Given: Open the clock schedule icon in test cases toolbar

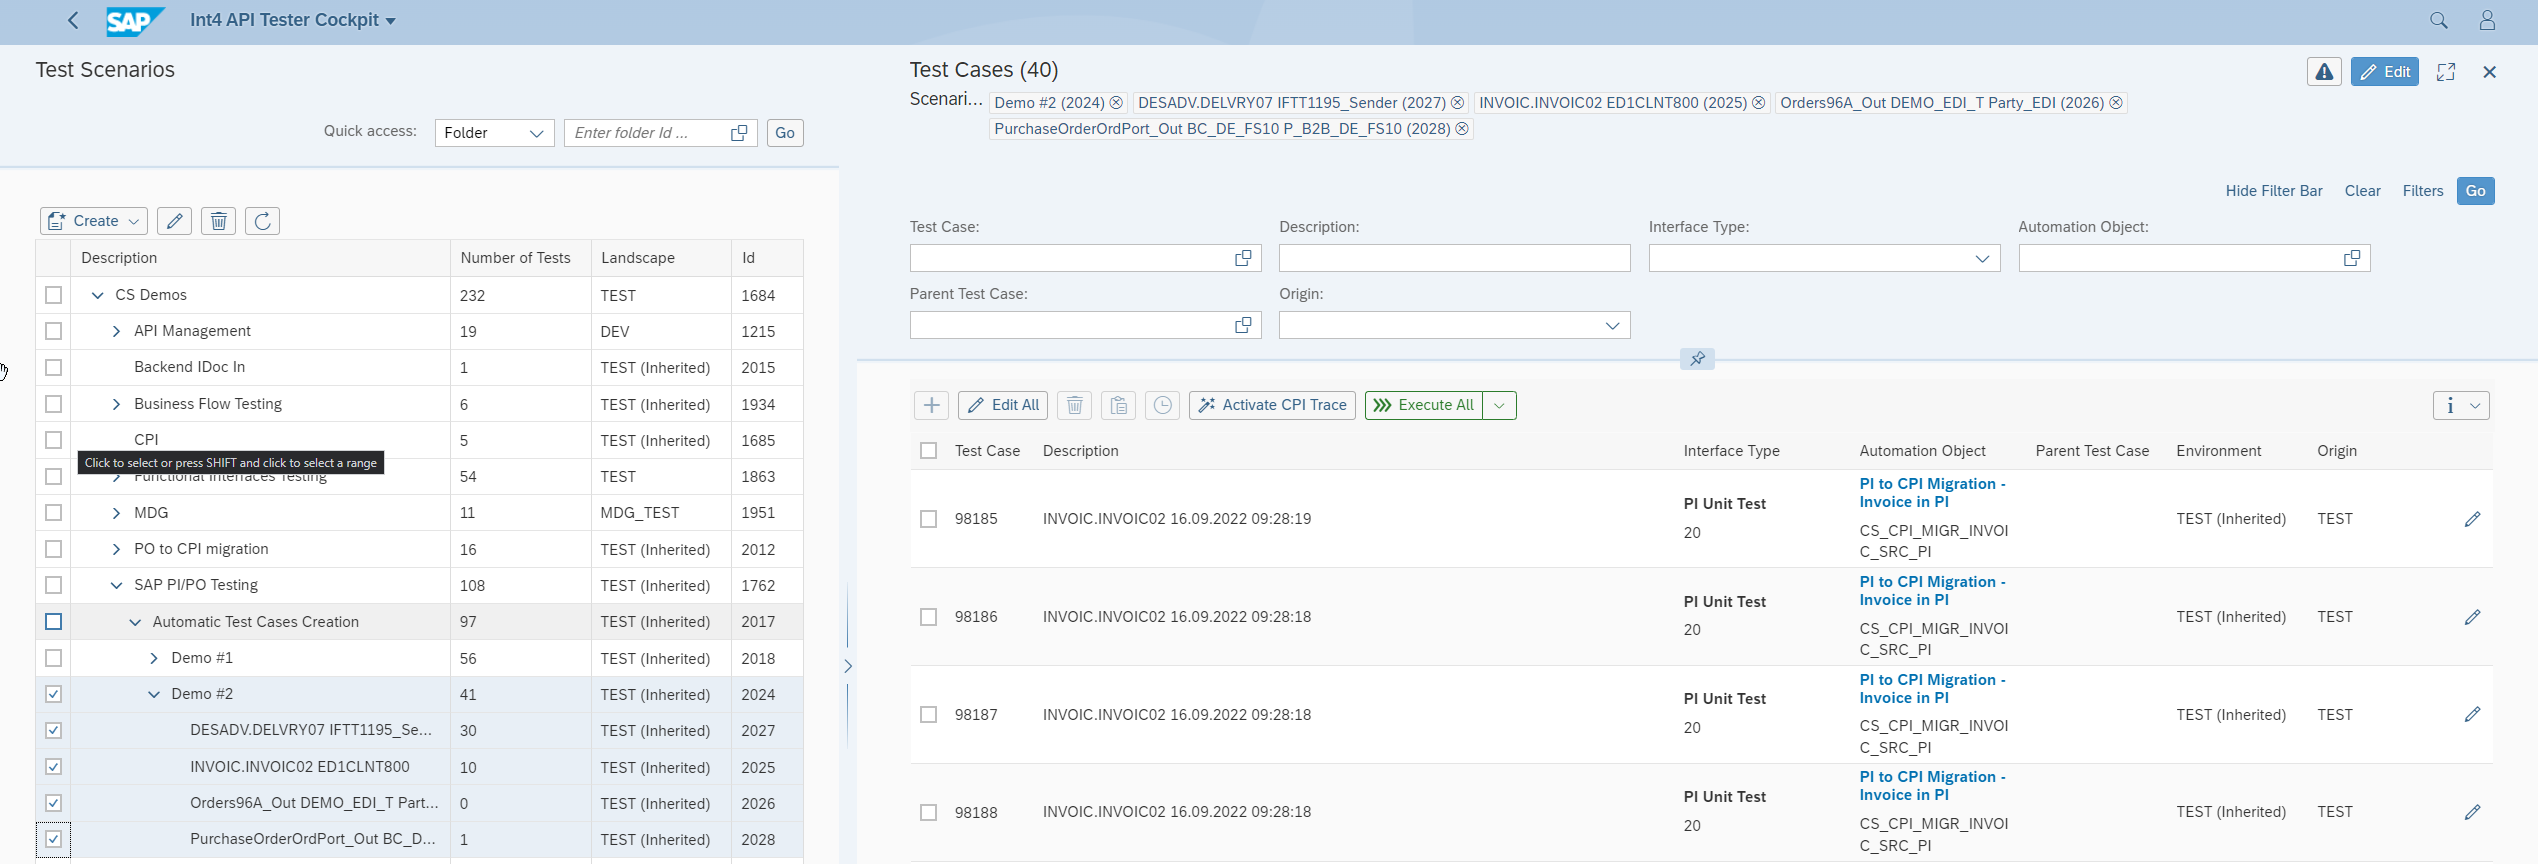Looking at the screenshot, I should (x=1162, y=405).
